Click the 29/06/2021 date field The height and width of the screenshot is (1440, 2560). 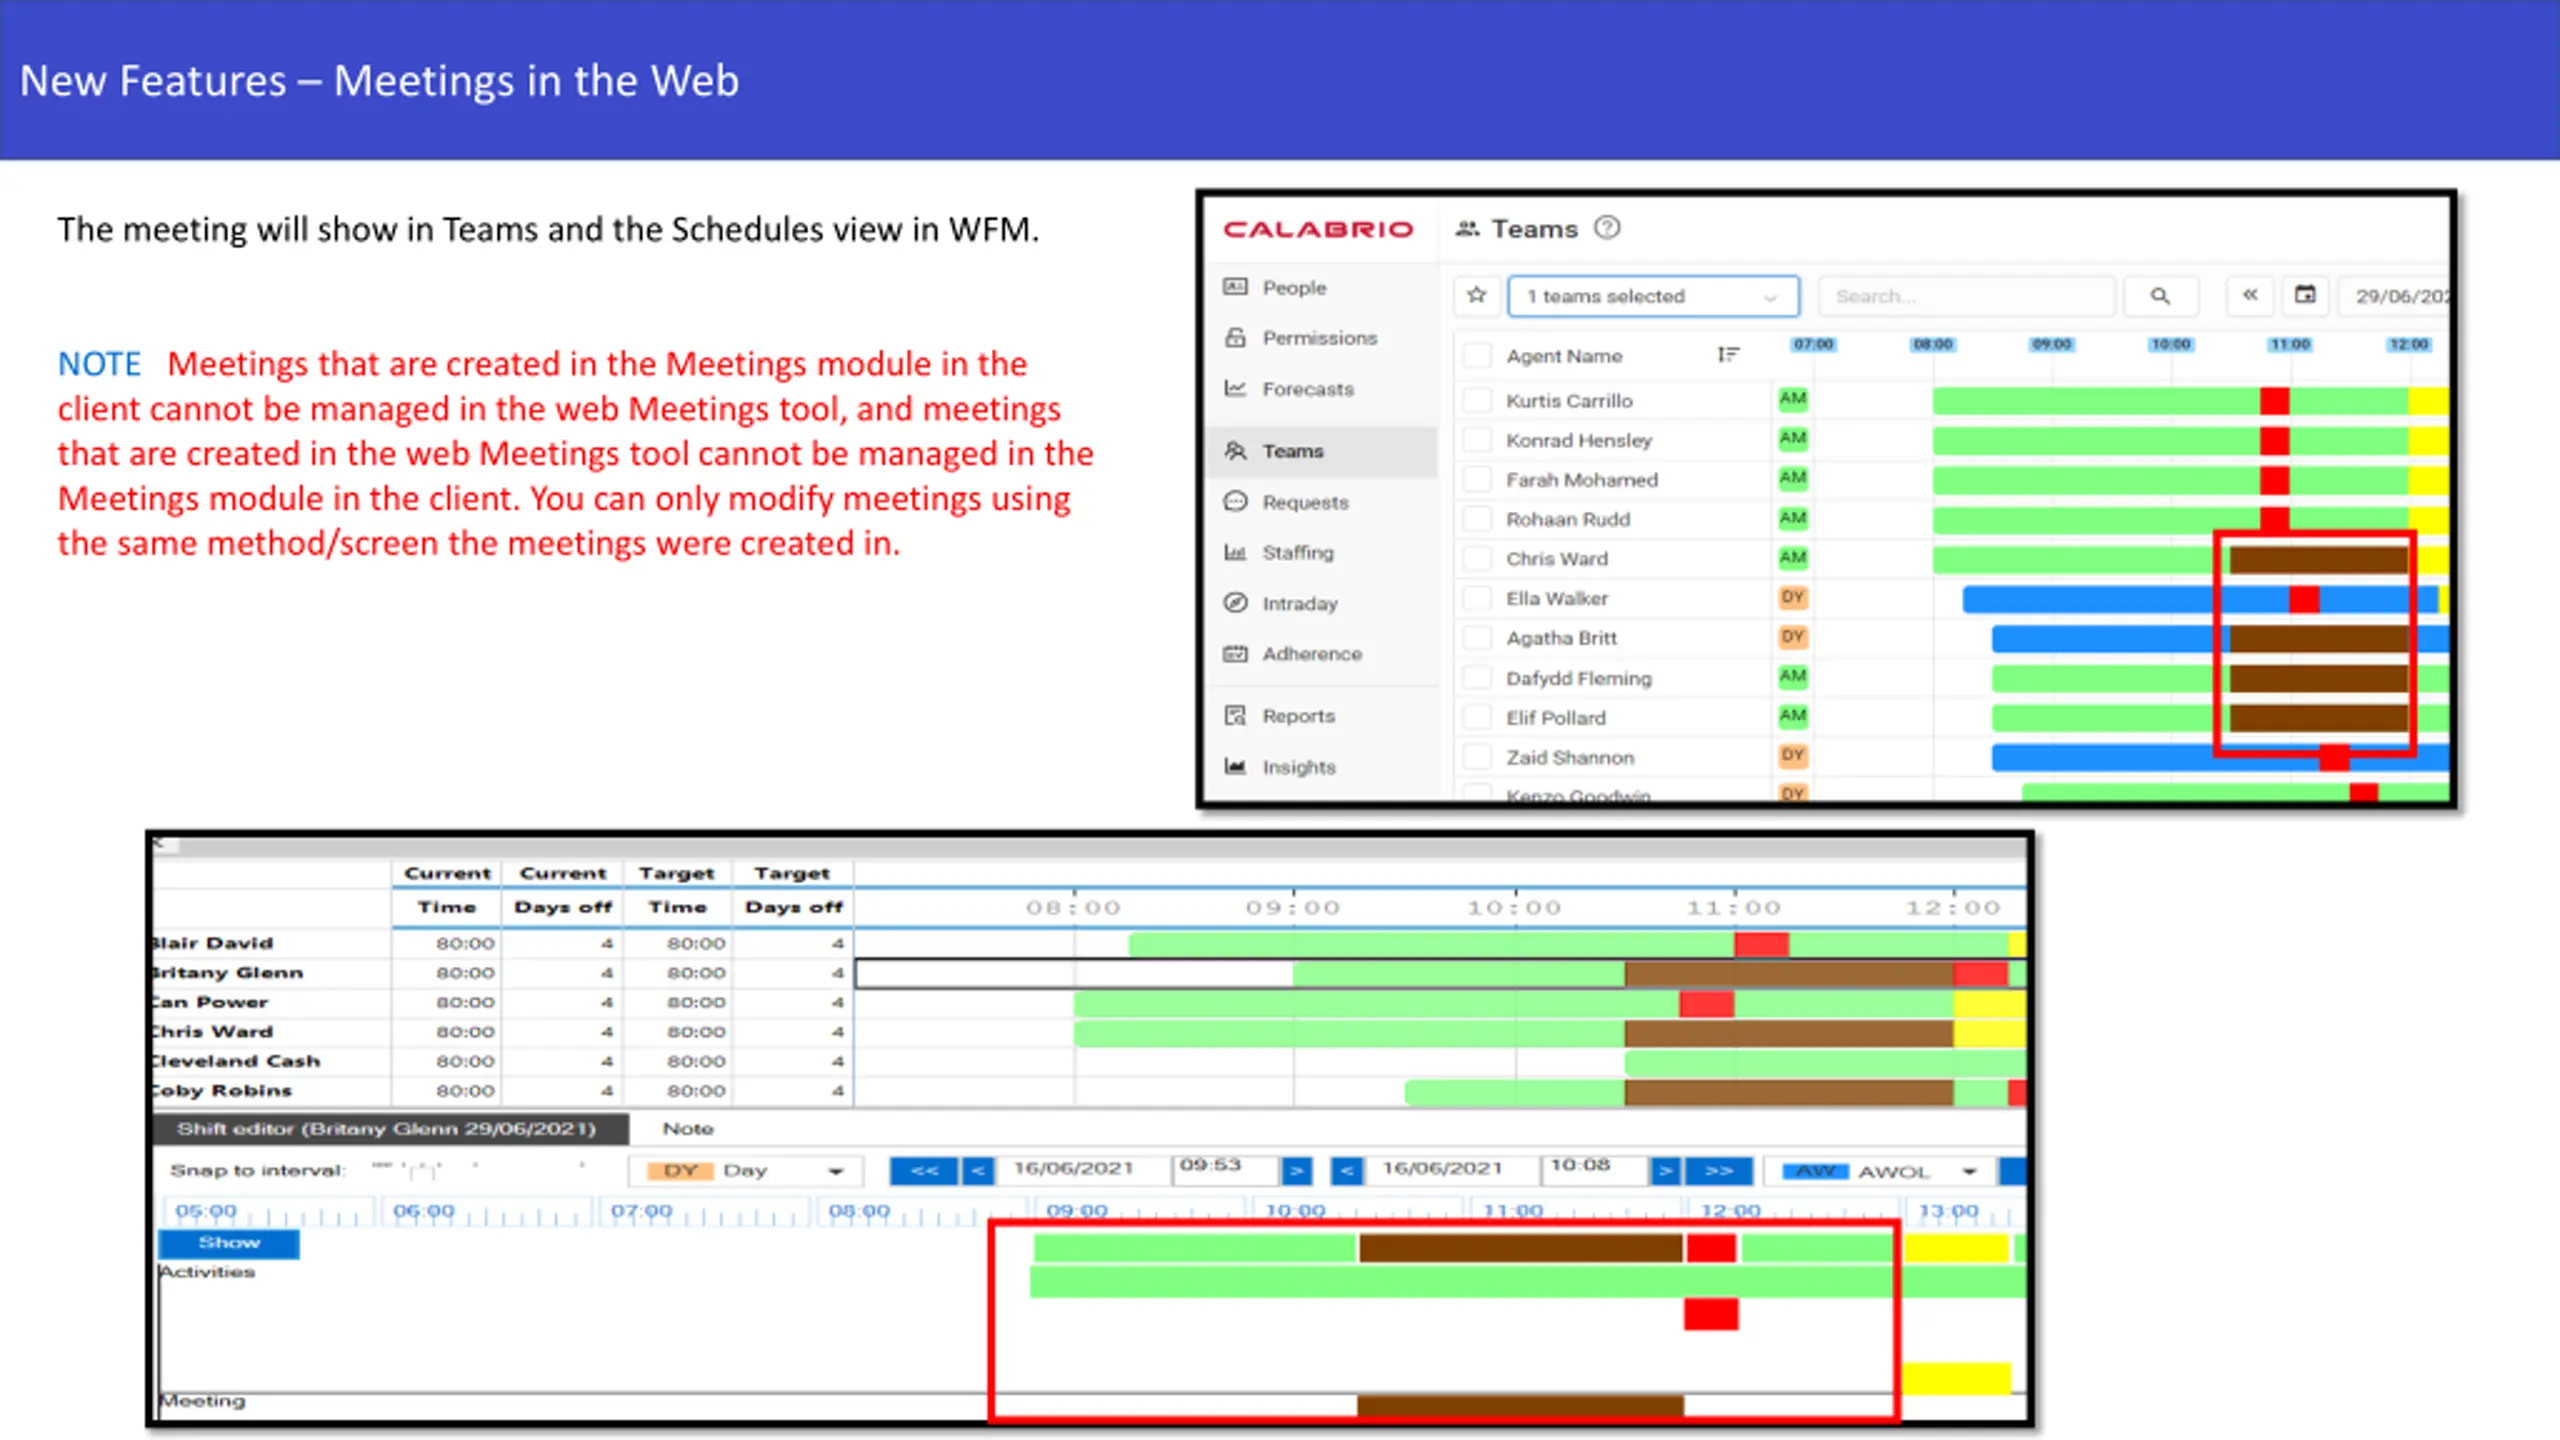[x=2395, y=296]
